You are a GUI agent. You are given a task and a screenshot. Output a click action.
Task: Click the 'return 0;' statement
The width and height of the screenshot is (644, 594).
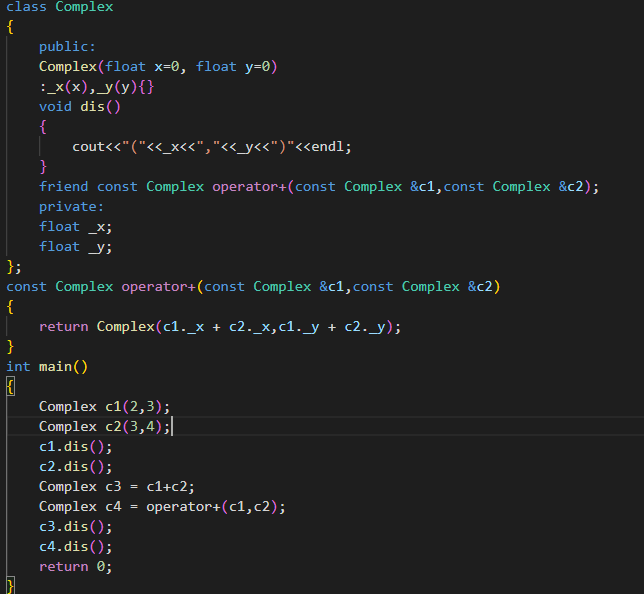click(x=76, y=567)
